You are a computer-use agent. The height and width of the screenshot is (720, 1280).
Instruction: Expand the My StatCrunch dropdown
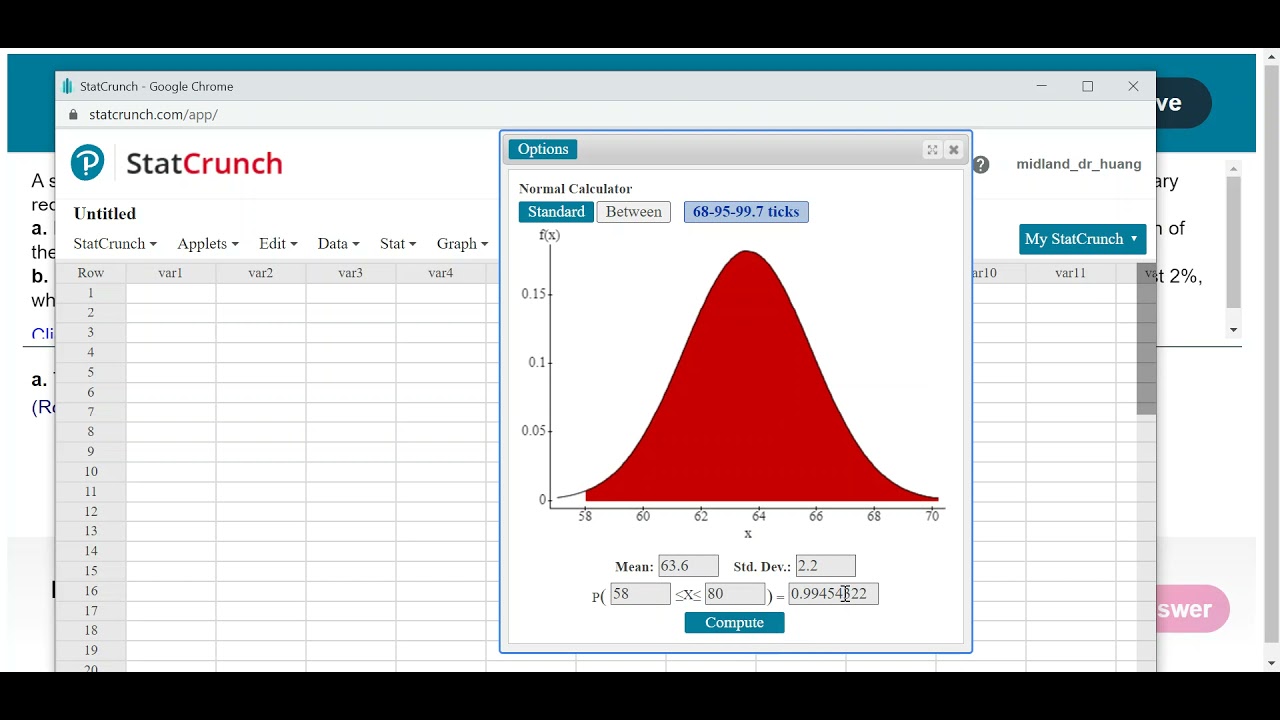tap(1082, 239)
